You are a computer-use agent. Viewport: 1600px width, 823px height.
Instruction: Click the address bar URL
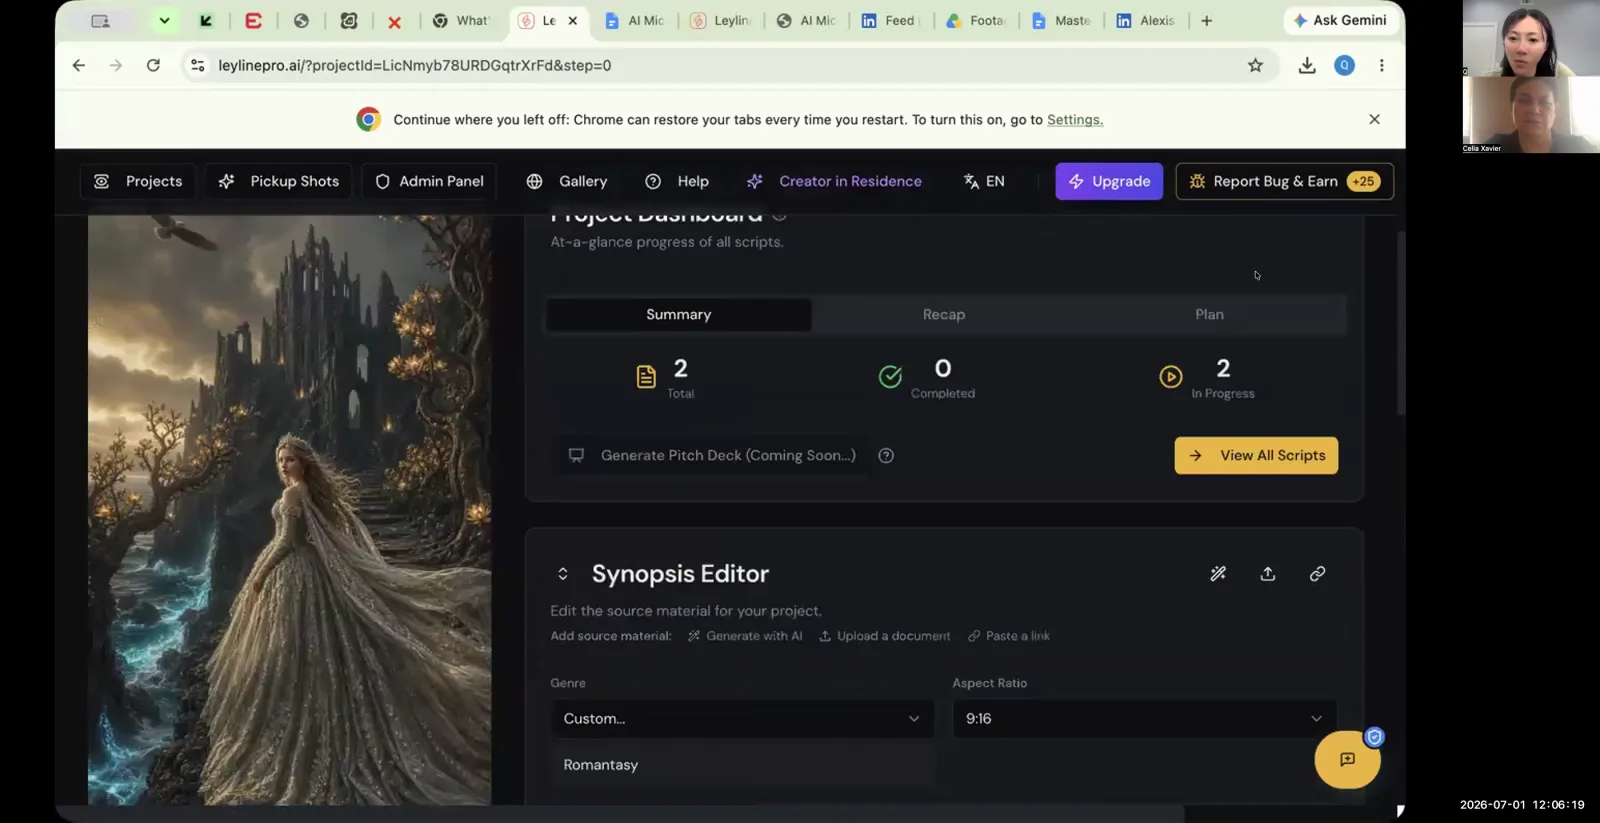[x=415, y=65]
